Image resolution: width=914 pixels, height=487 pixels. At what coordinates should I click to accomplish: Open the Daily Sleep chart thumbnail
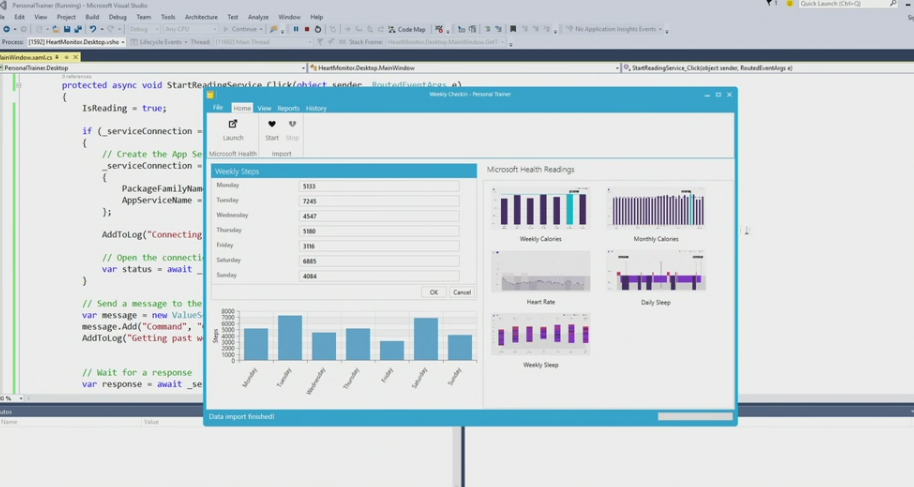click(656, 271)
